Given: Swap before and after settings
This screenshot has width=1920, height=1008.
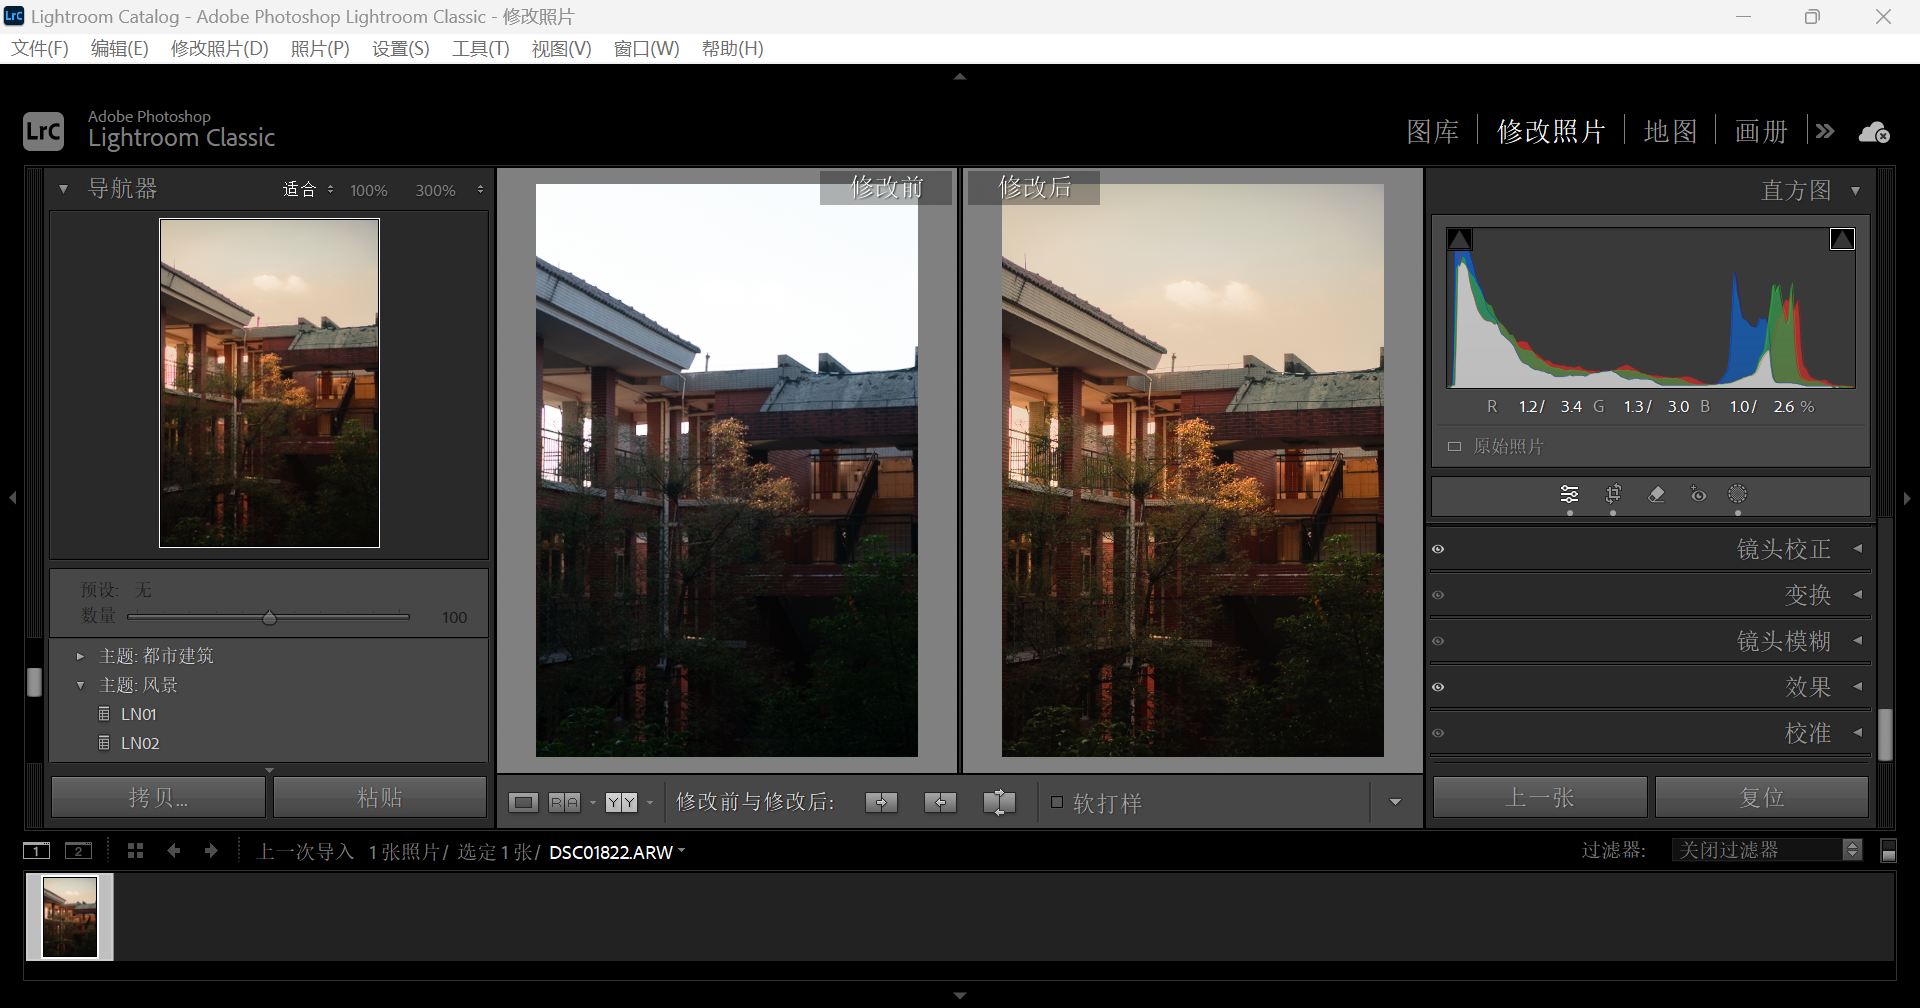Looking at the screenshot, I should click(999, 802).
